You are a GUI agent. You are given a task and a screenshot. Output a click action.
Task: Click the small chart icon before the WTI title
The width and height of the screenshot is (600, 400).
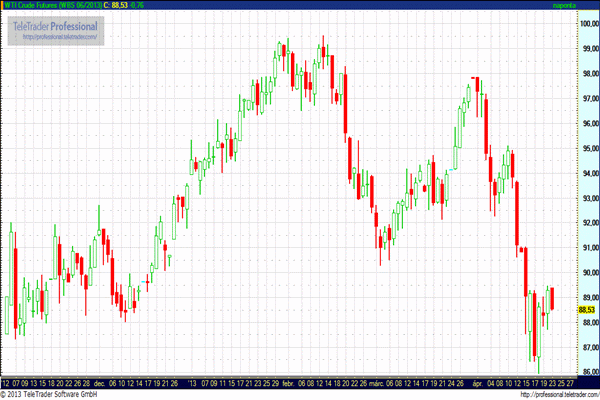point(4,5)
